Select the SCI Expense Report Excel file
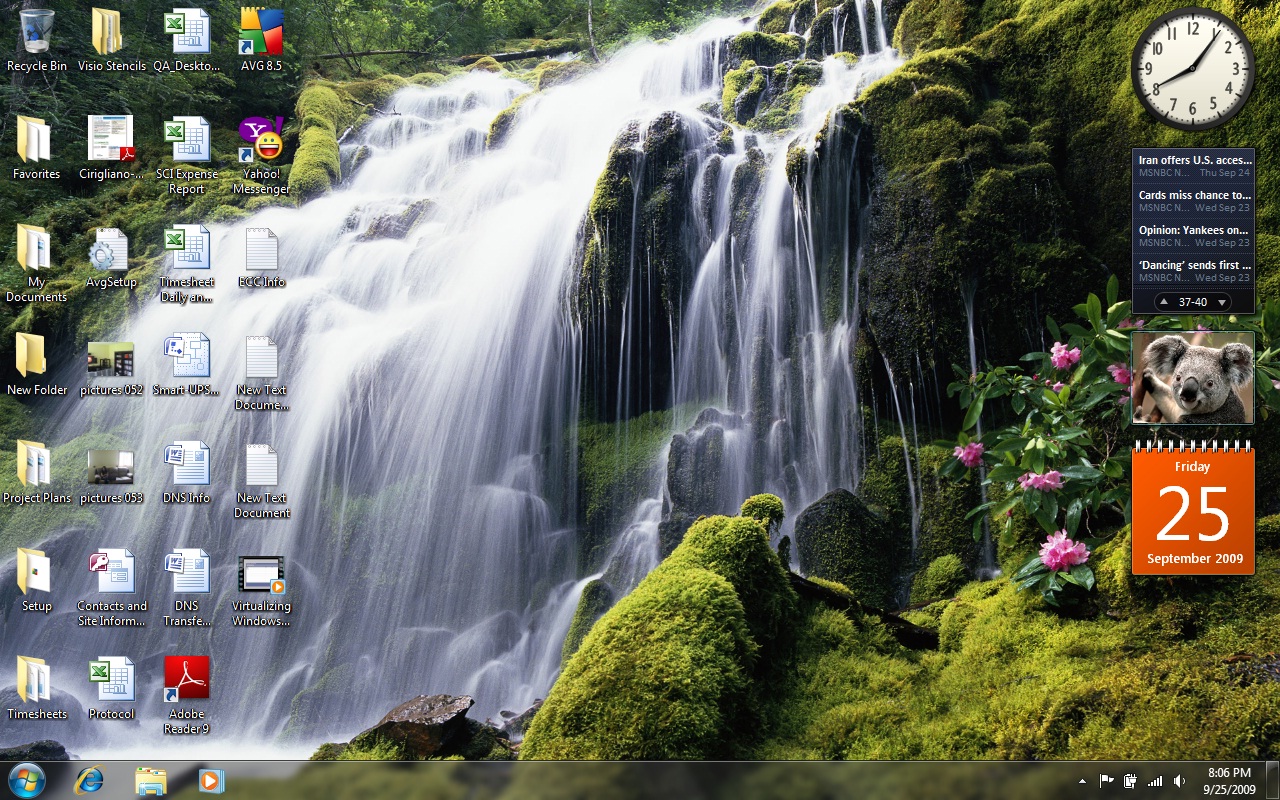This screenshot has height=800, width=1280. click(187, 142)
